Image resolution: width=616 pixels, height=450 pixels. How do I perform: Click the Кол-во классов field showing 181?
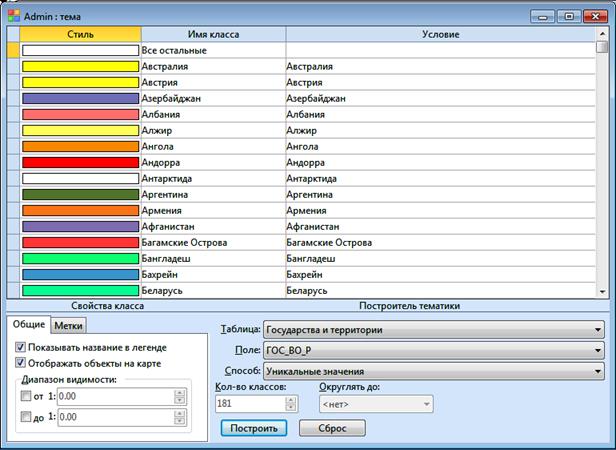click(x=249, y=405)
